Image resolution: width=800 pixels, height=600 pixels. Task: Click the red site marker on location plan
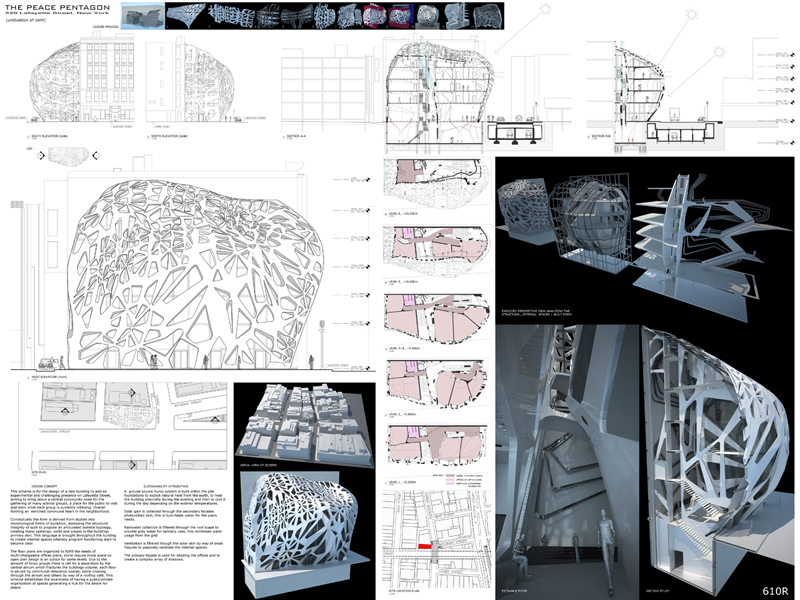point(424,547)
